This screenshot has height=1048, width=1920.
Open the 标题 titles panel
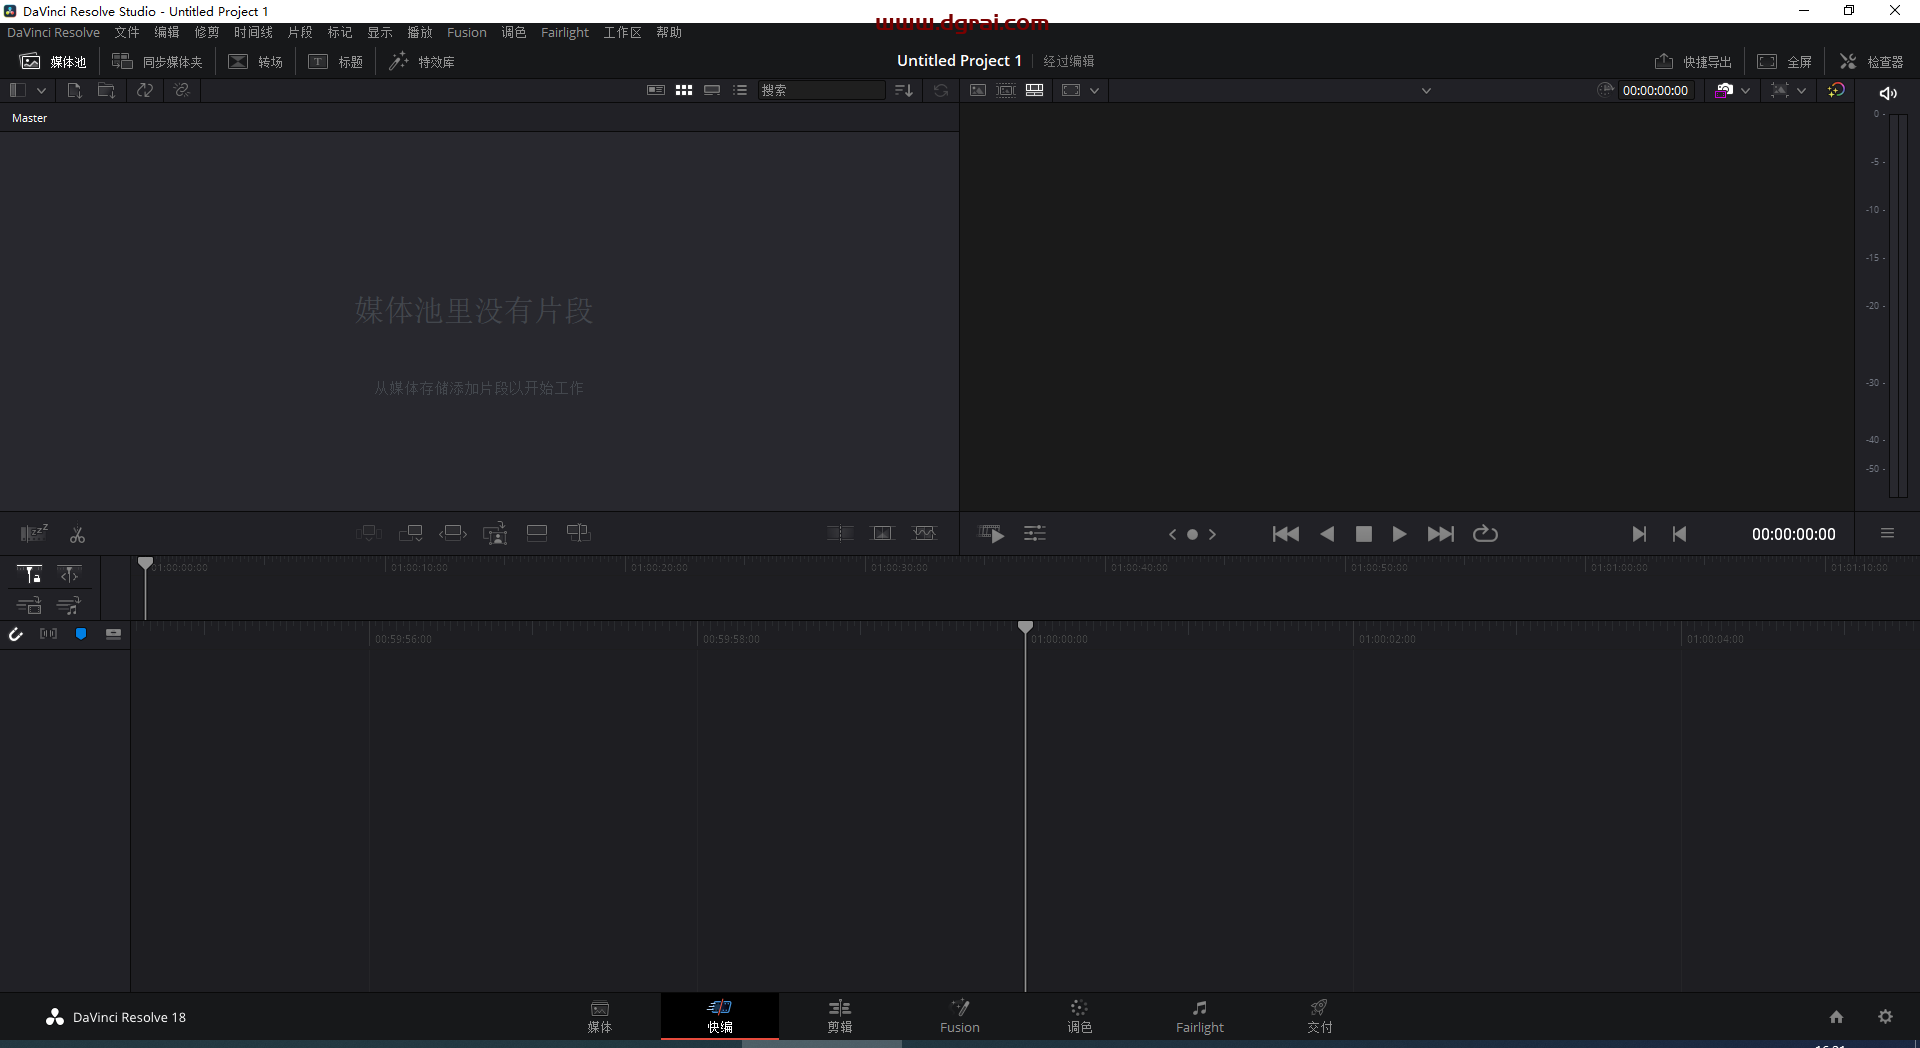(335, 61)
